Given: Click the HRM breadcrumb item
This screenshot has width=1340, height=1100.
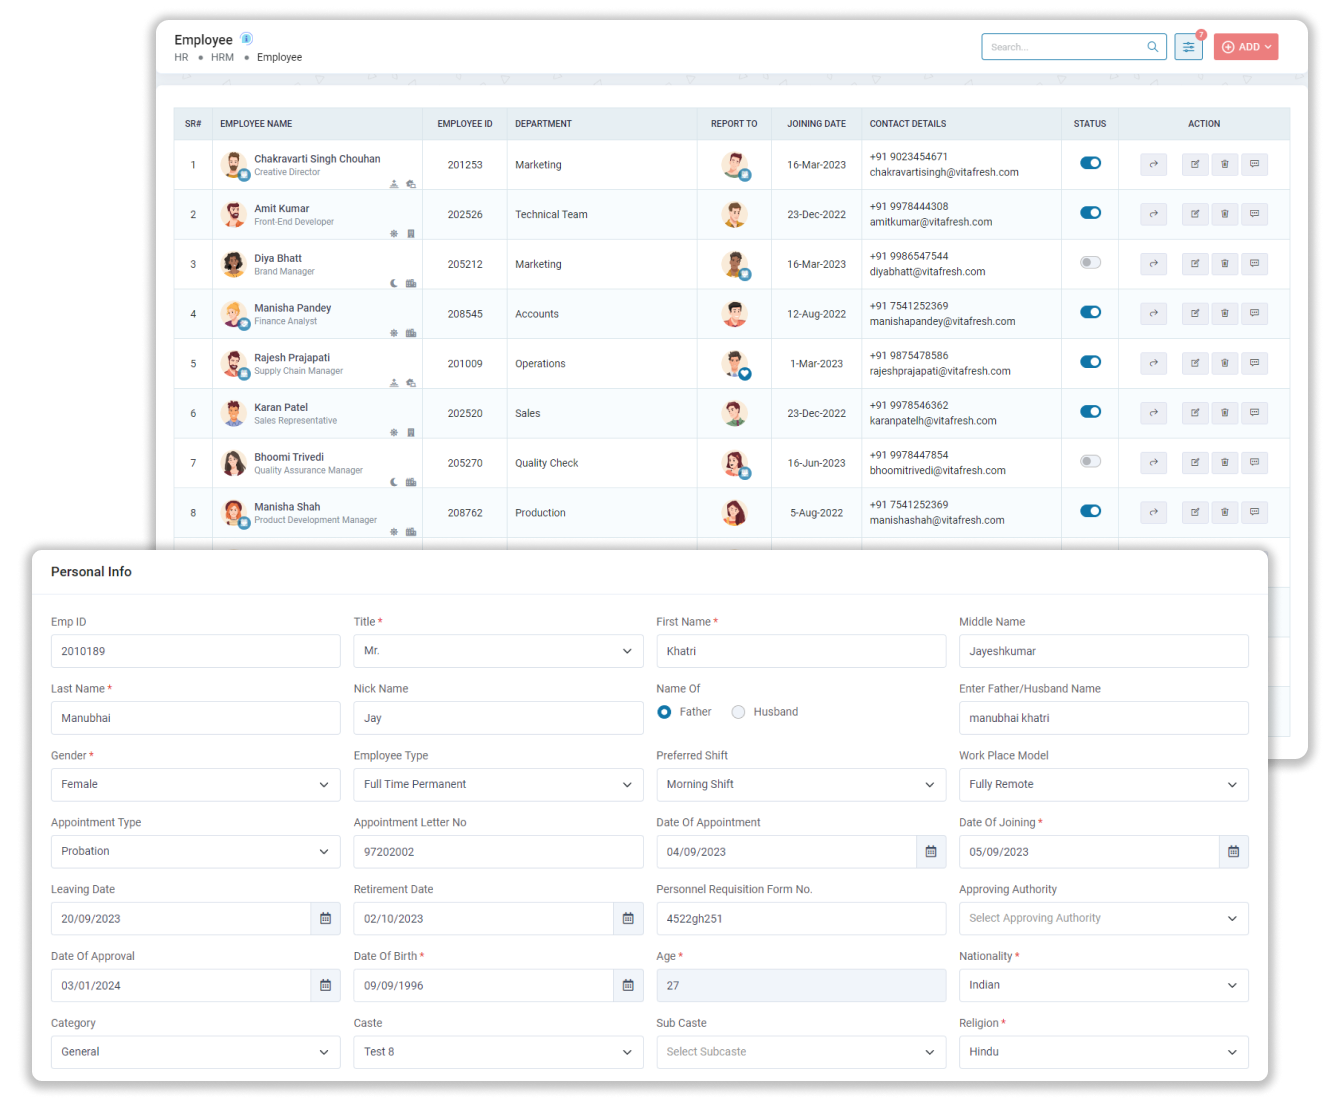Looking at the screenshot, I should point(222,58).
